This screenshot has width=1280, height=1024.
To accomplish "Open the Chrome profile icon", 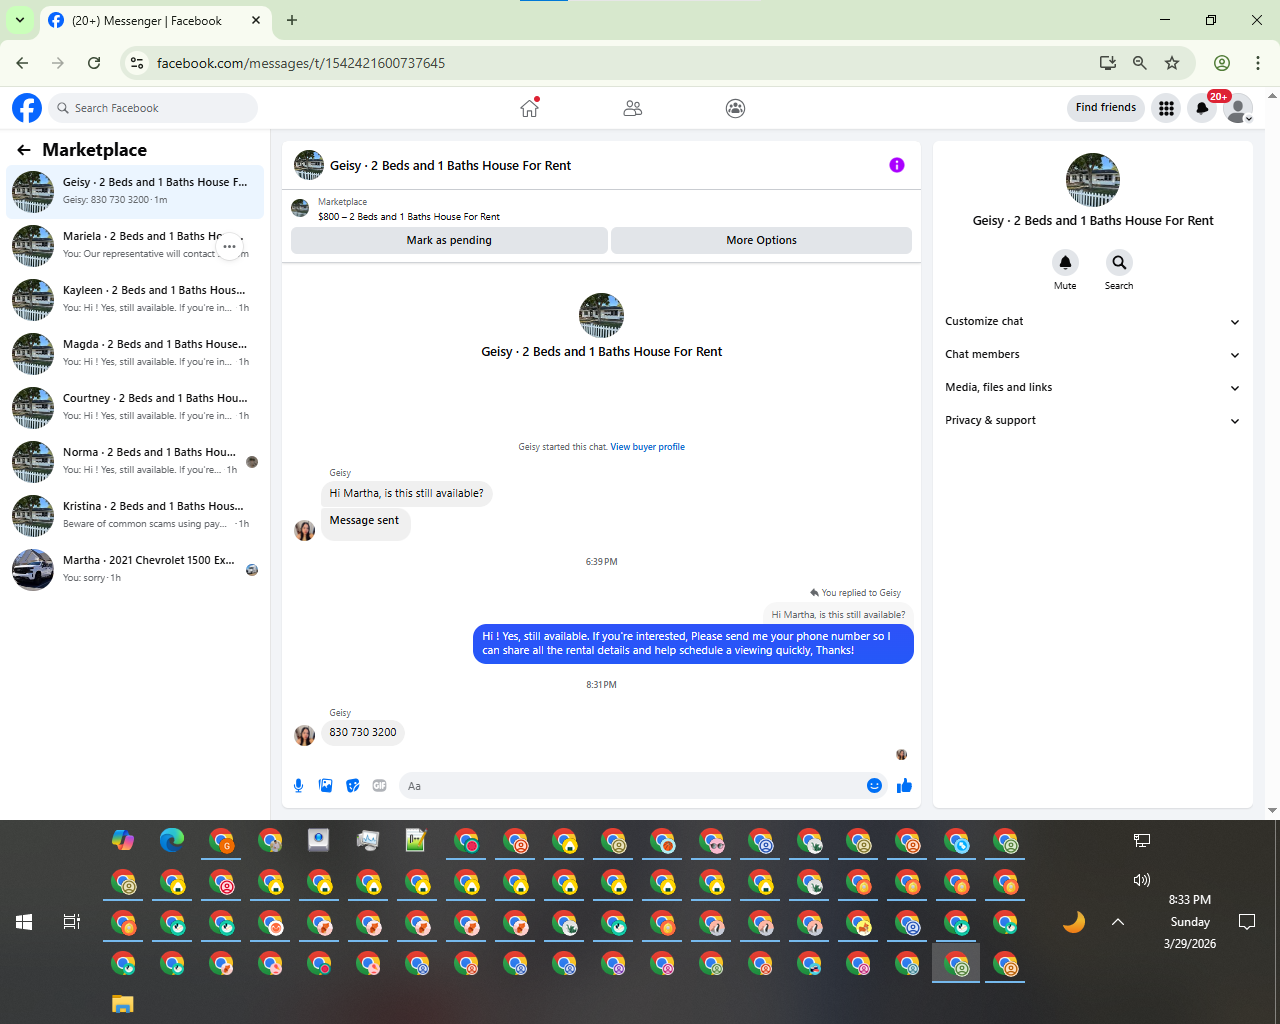I will tap(1221, 63).
